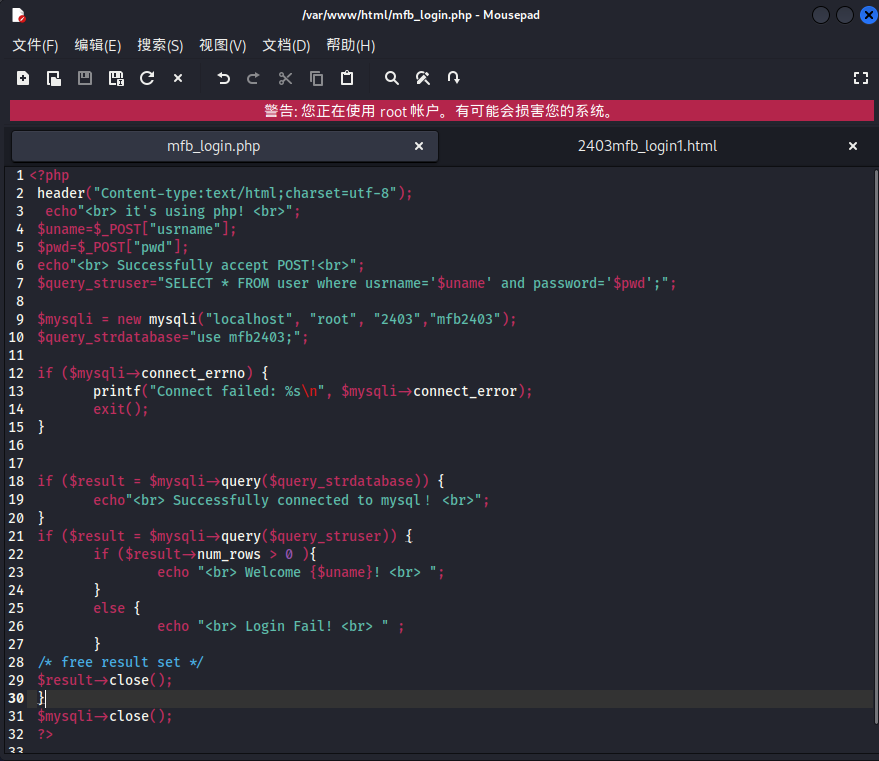
Task: Open the 搜索(S) menu
Action: click(x=160, y=45)
